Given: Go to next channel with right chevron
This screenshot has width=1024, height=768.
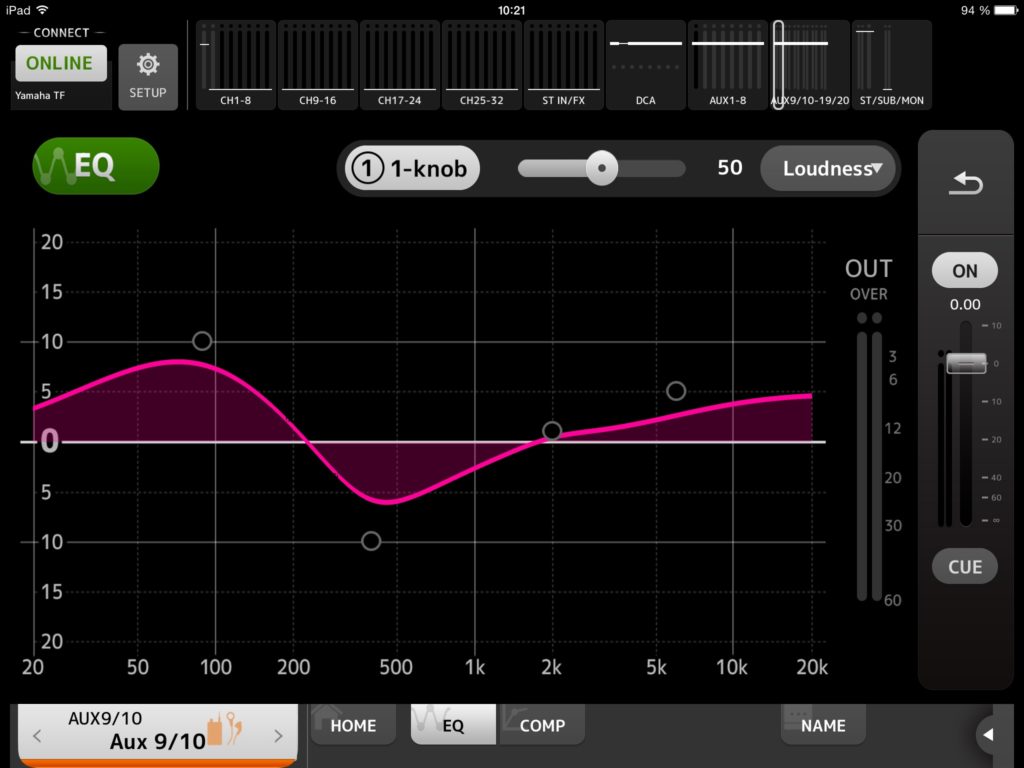Looking at the screenshot, I should (279, 737).
